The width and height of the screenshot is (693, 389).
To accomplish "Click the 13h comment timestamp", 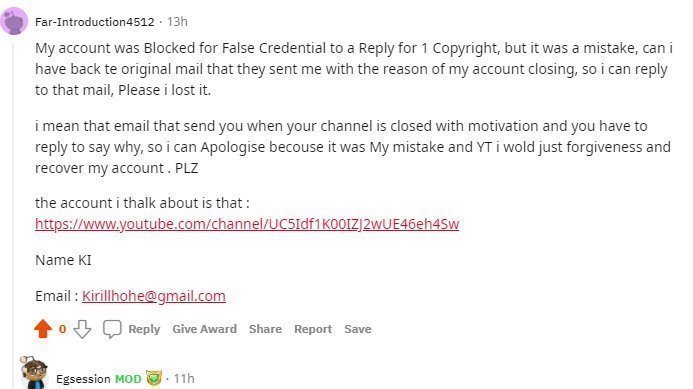I will tap(177, 22).
